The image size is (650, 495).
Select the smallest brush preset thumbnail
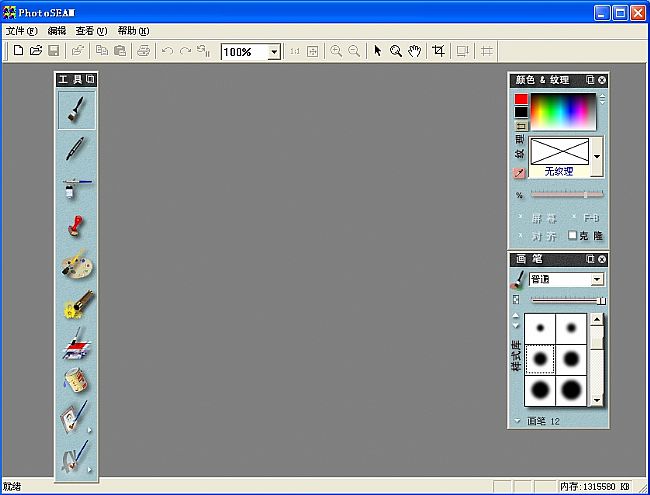pyautogui.click(x=540, y=328)
